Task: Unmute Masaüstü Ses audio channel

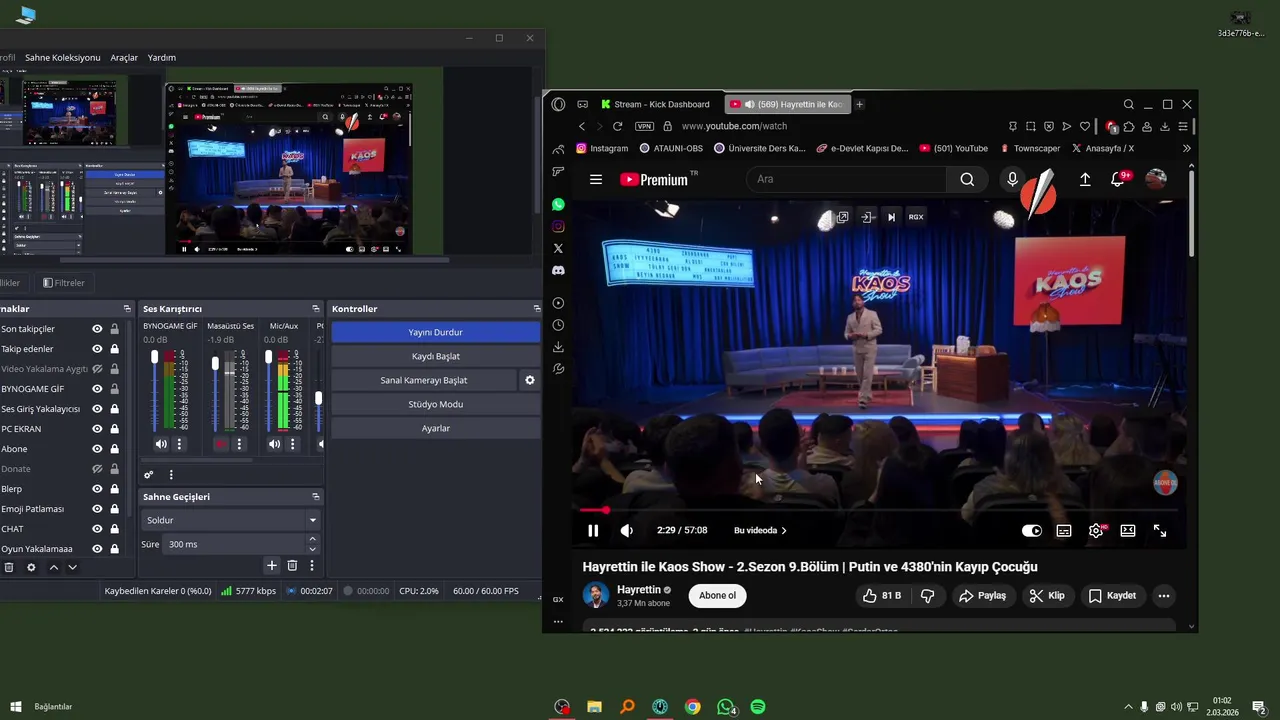Action: pyautogui.click(x=221, y=444)
